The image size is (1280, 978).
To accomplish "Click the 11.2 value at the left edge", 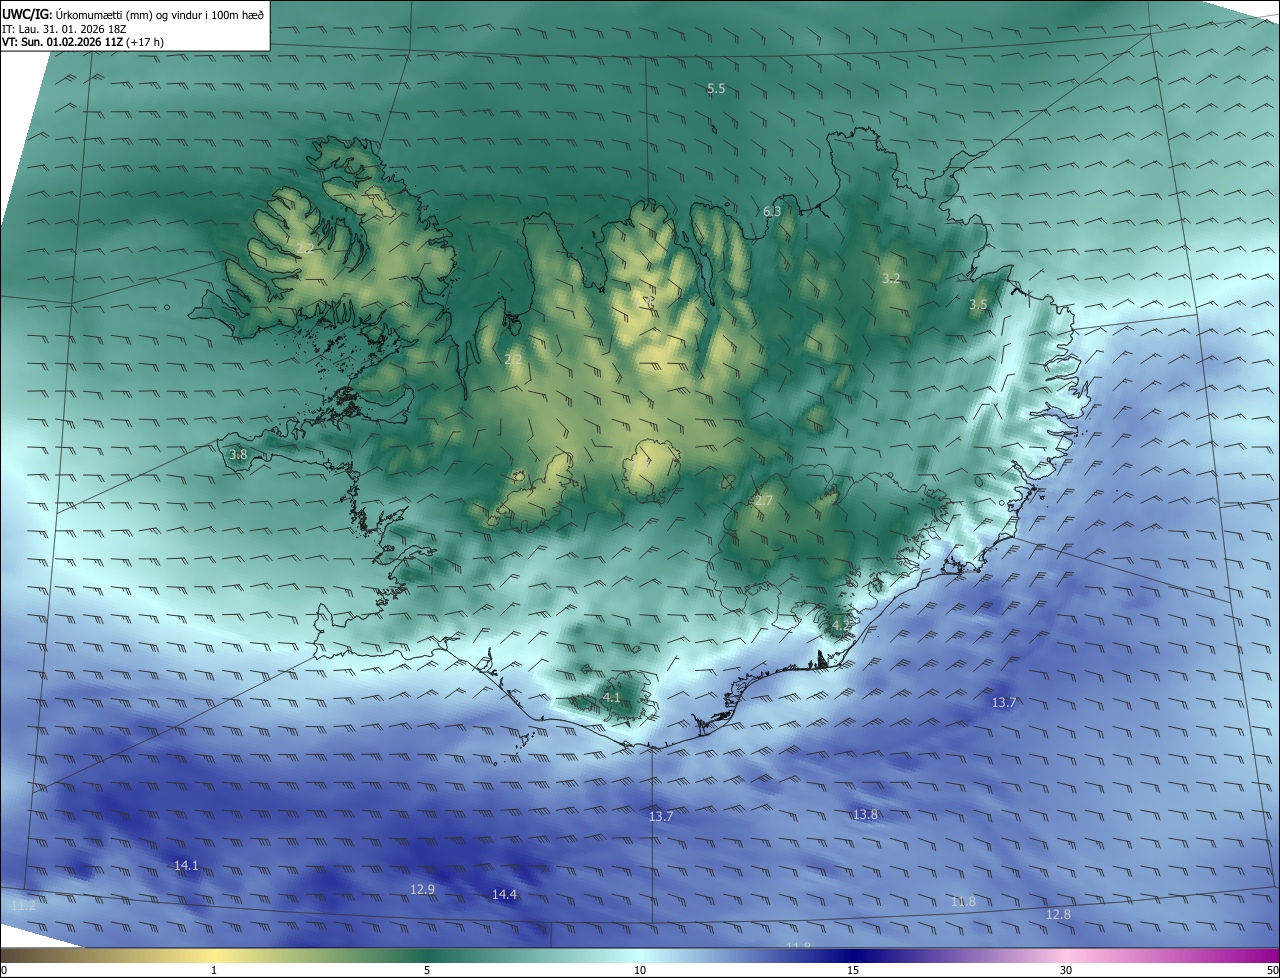I will 23,905.
